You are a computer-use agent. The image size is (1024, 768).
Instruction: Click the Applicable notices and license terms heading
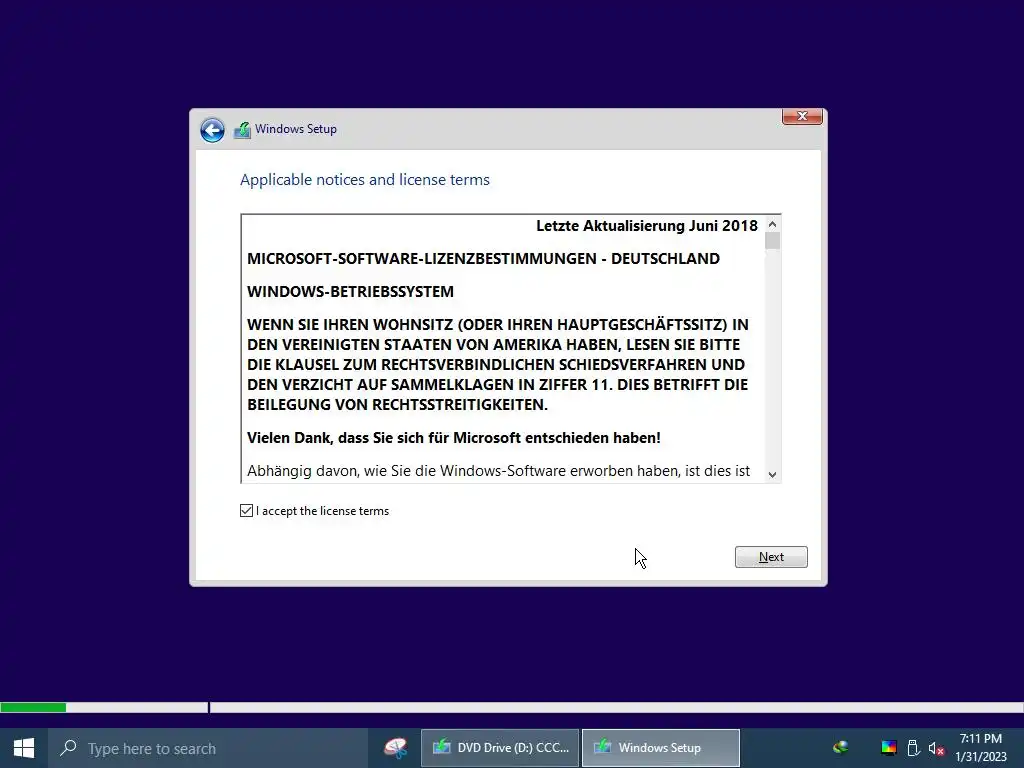click(365, 180)
